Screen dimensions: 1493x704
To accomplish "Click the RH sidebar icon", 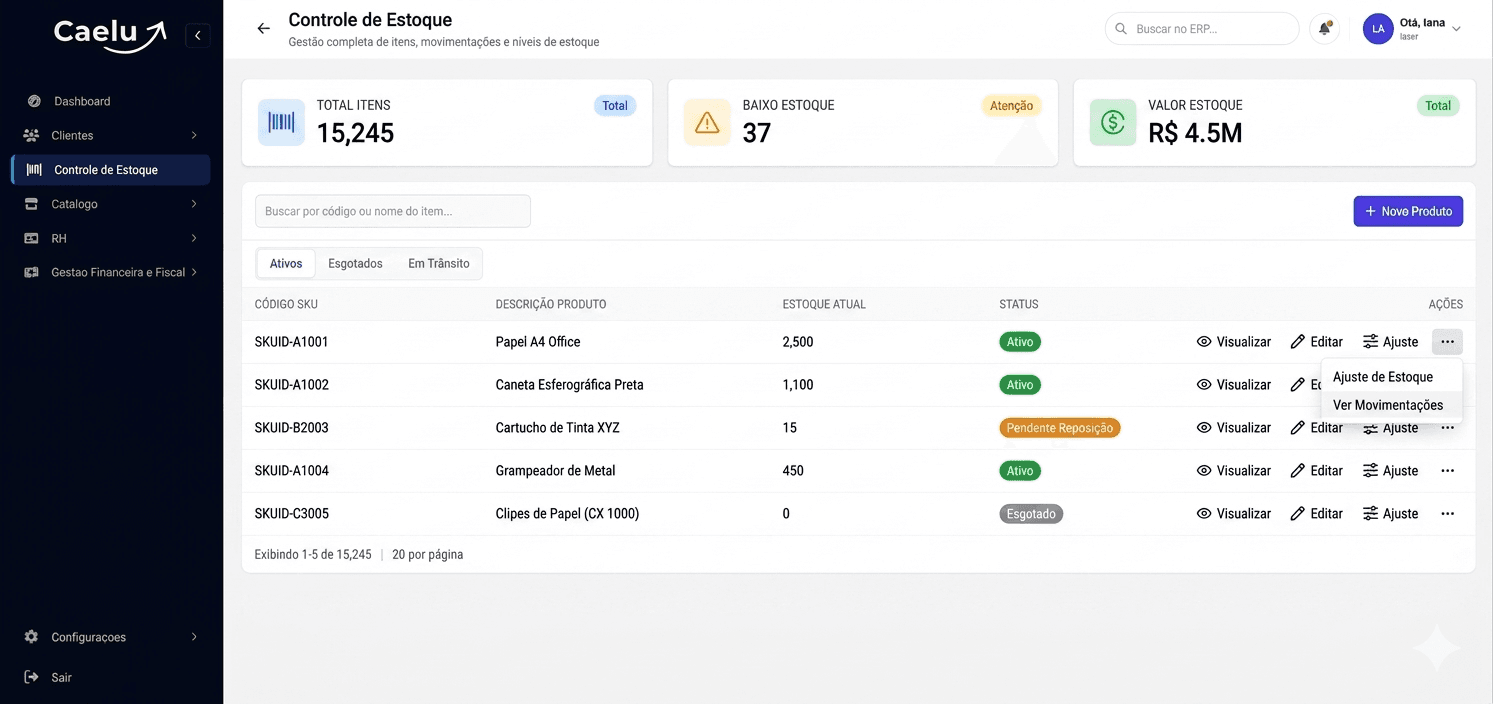I will pyautogui.click(x=31, y=238).
